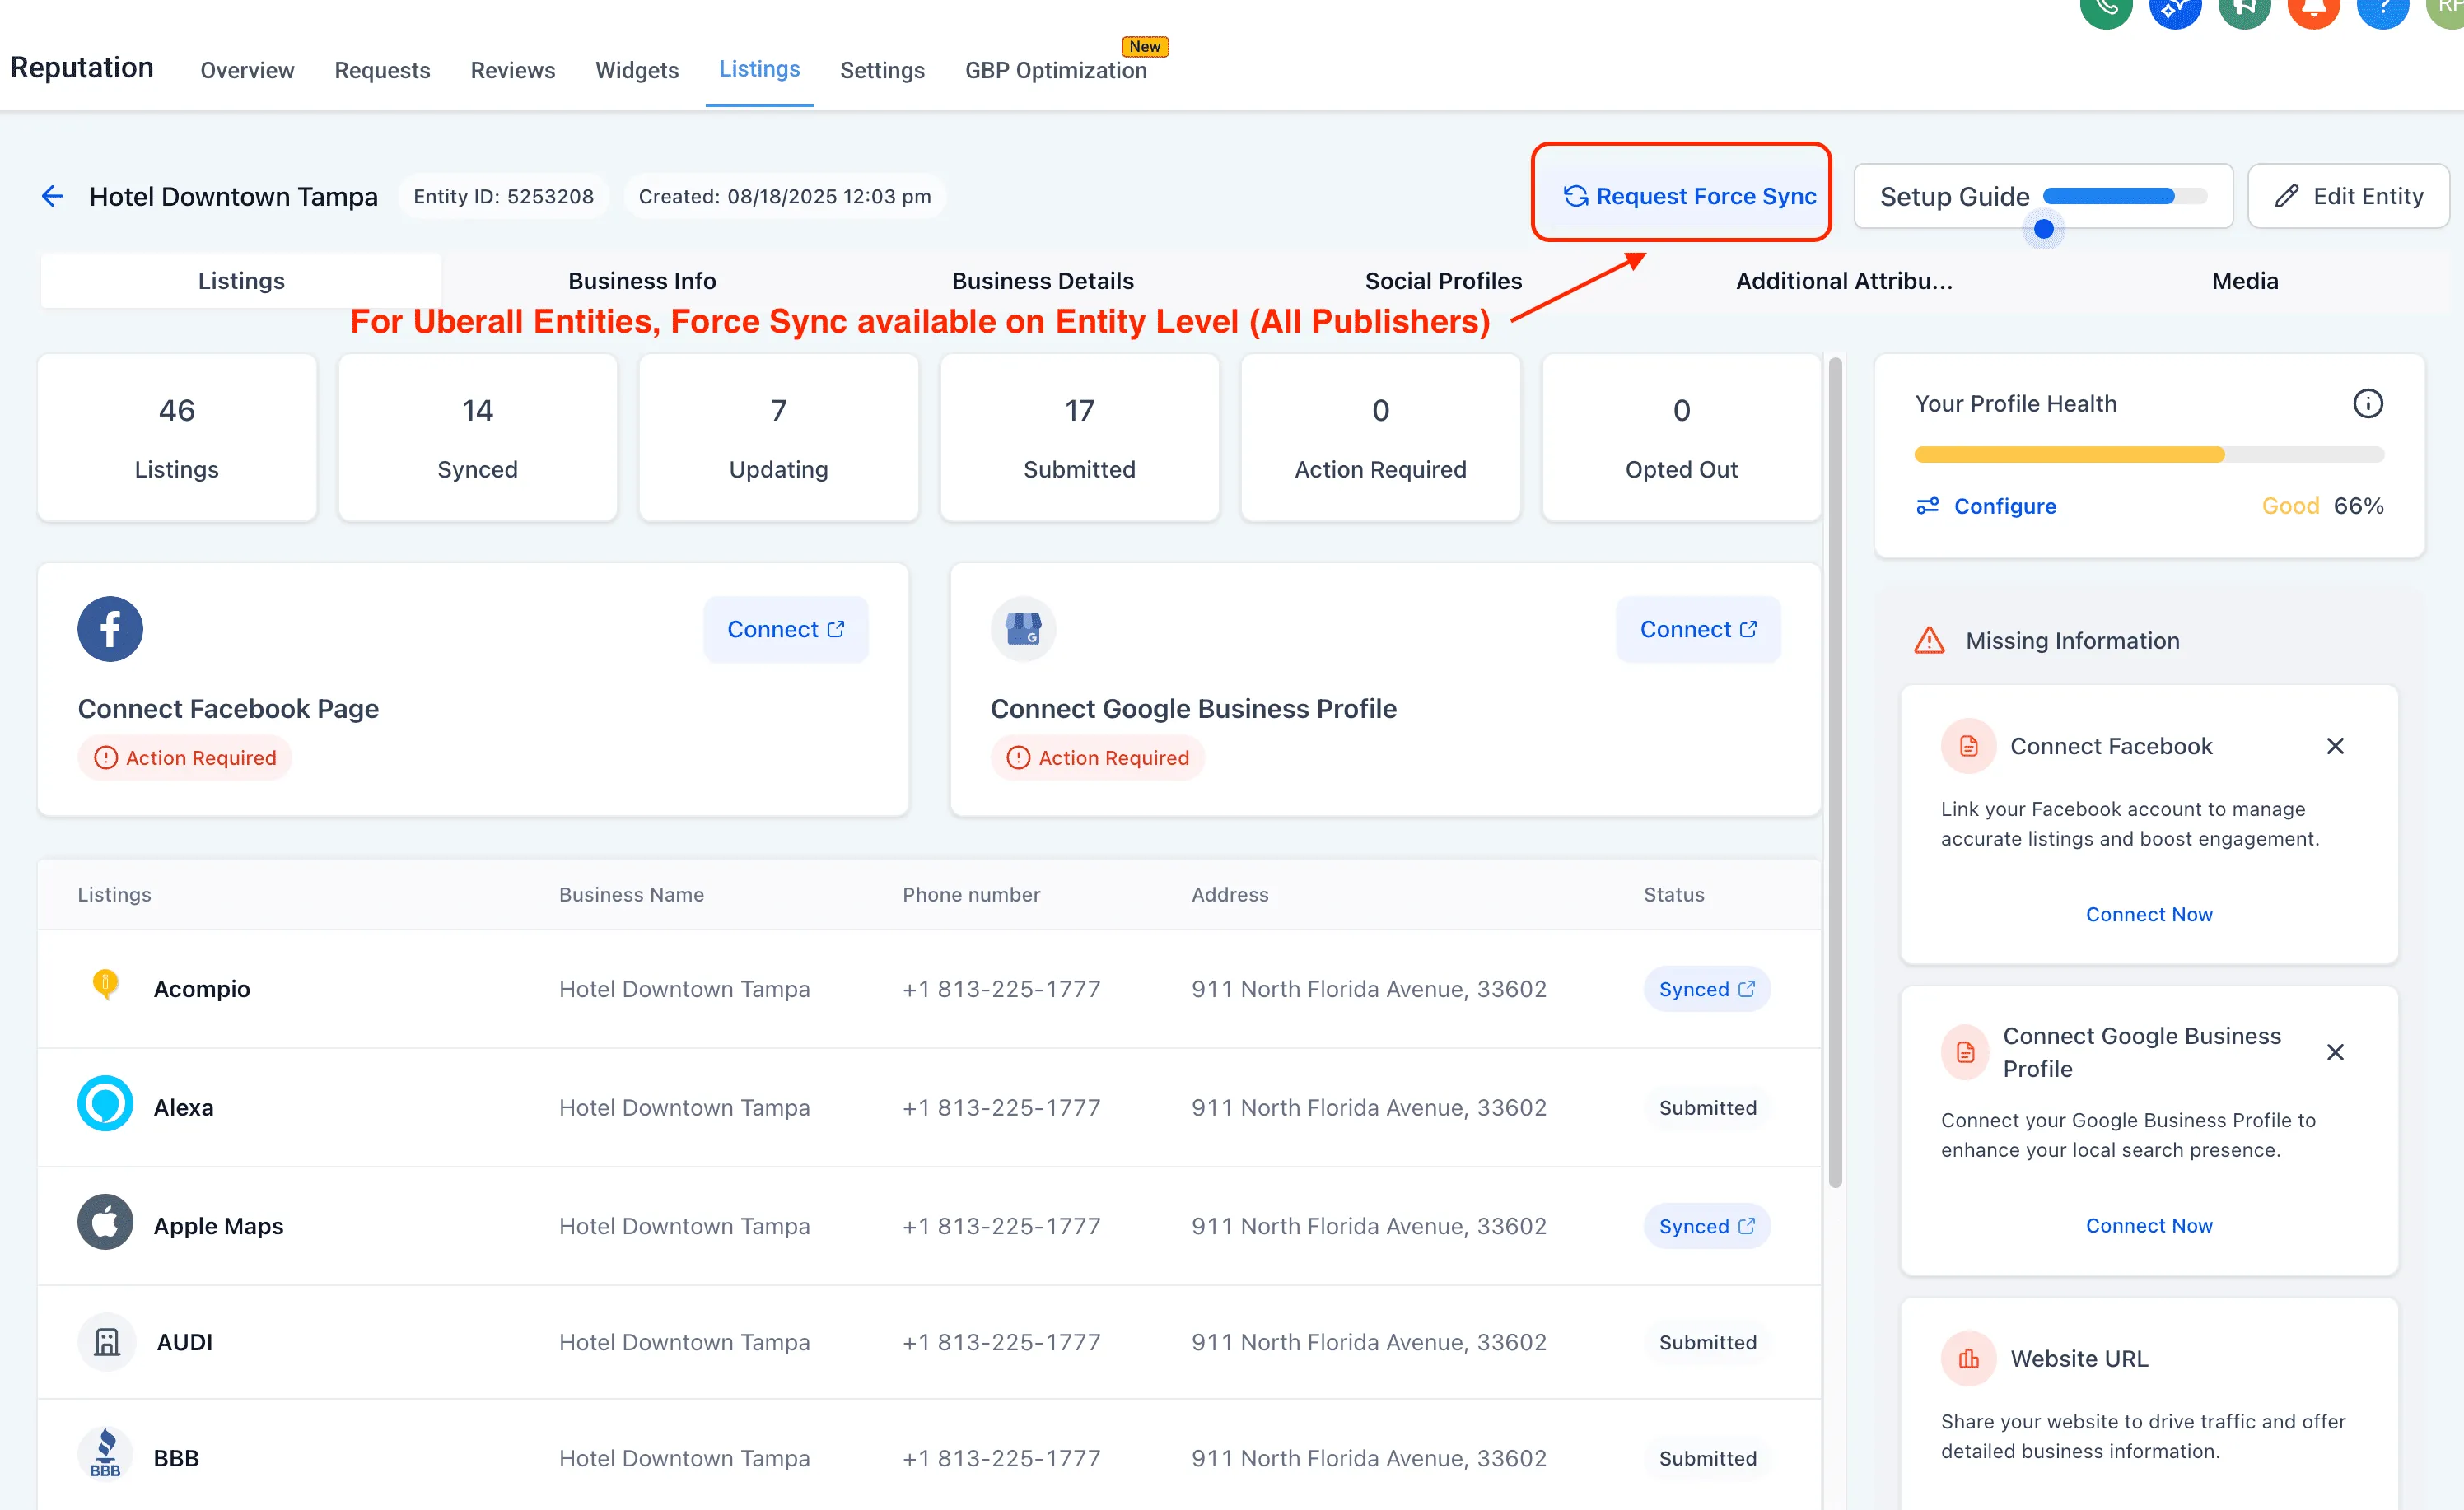The width and height of the screenshot is (2464, 1510).
Task: Dismiss the Connect Facebook missing info card
Action: point(2335,746)
